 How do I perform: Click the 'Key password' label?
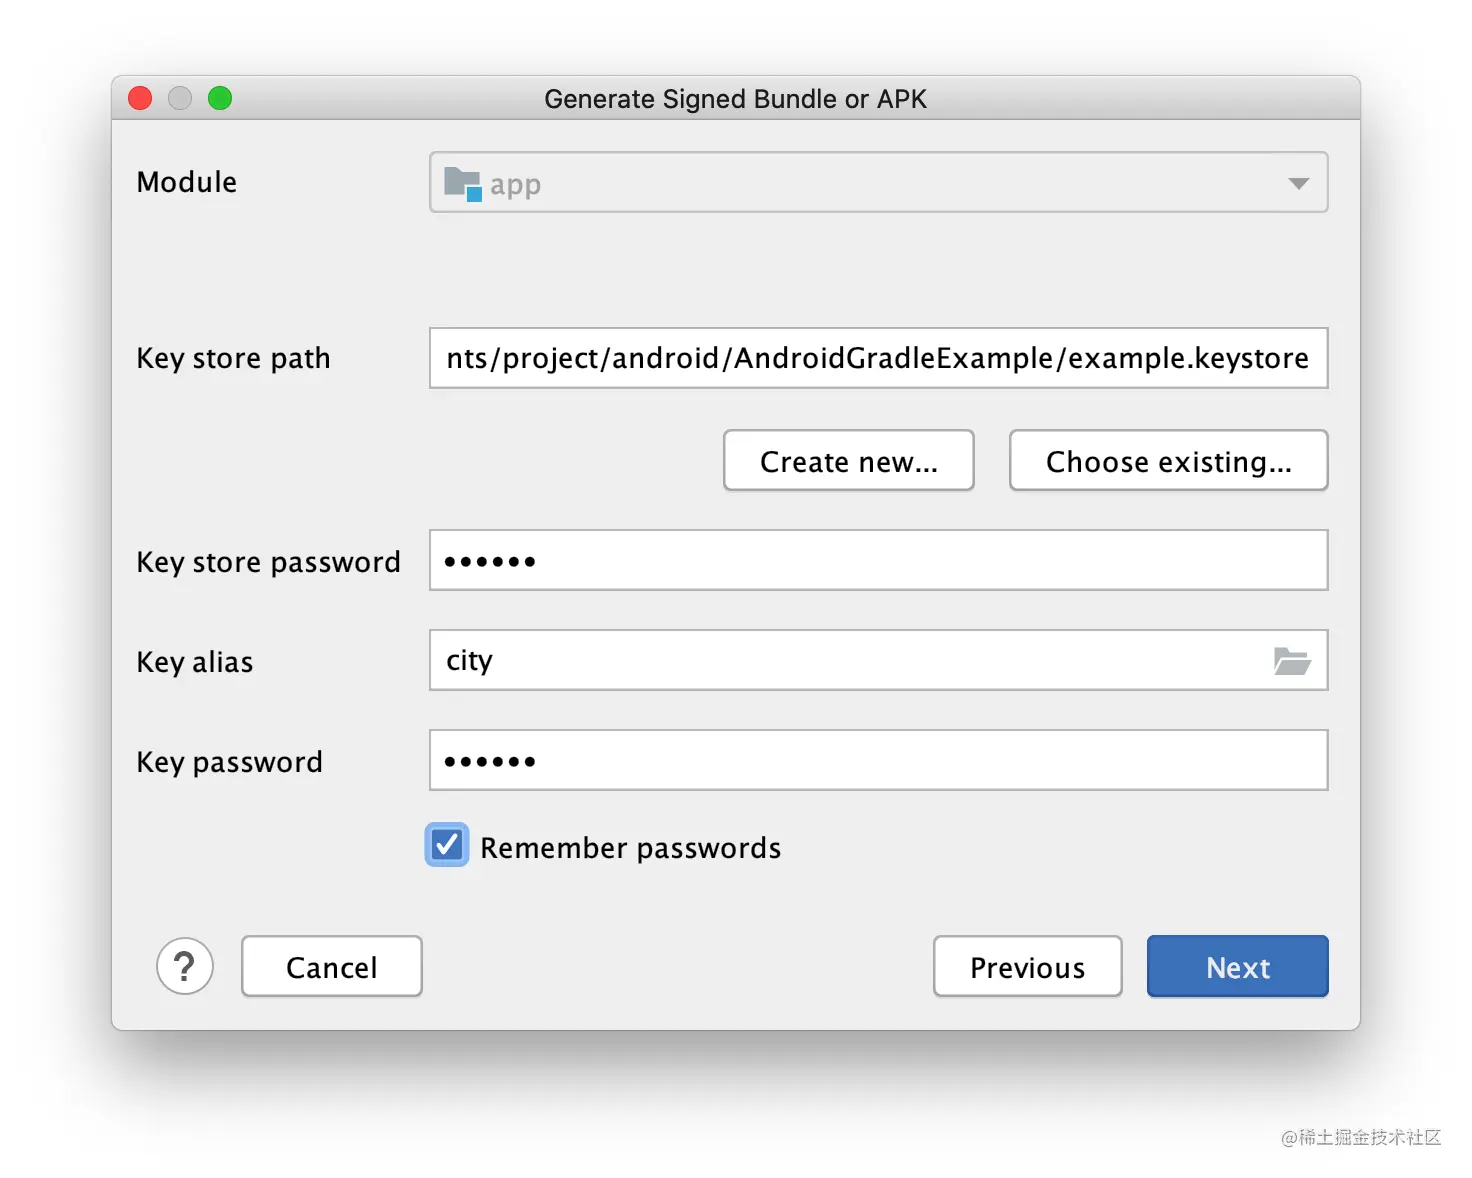[x=229, y=762]
